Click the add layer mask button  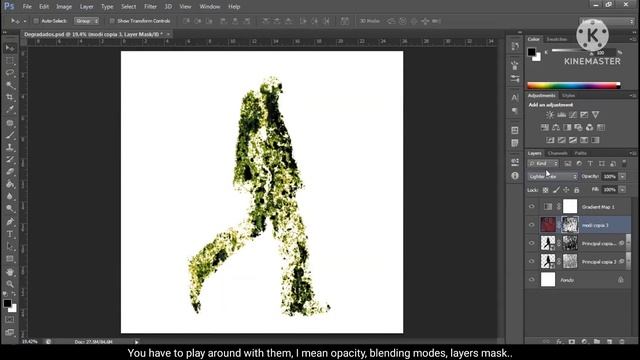[572, 342]
